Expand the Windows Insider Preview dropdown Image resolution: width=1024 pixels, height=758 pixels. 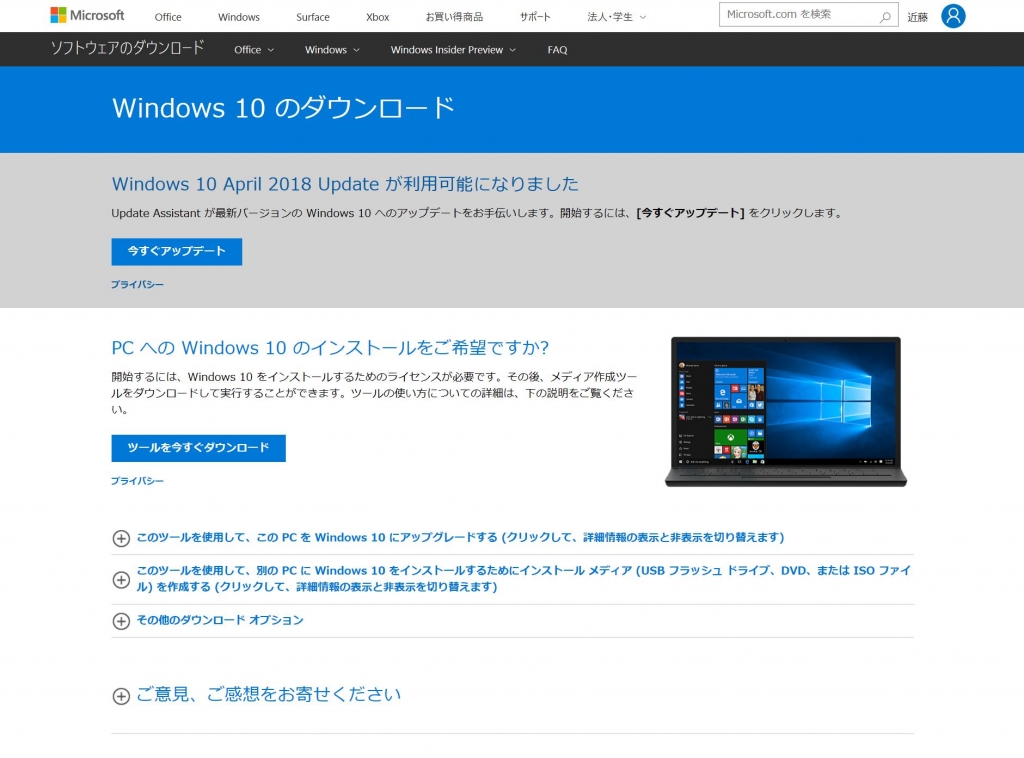(x=453, y=50)
